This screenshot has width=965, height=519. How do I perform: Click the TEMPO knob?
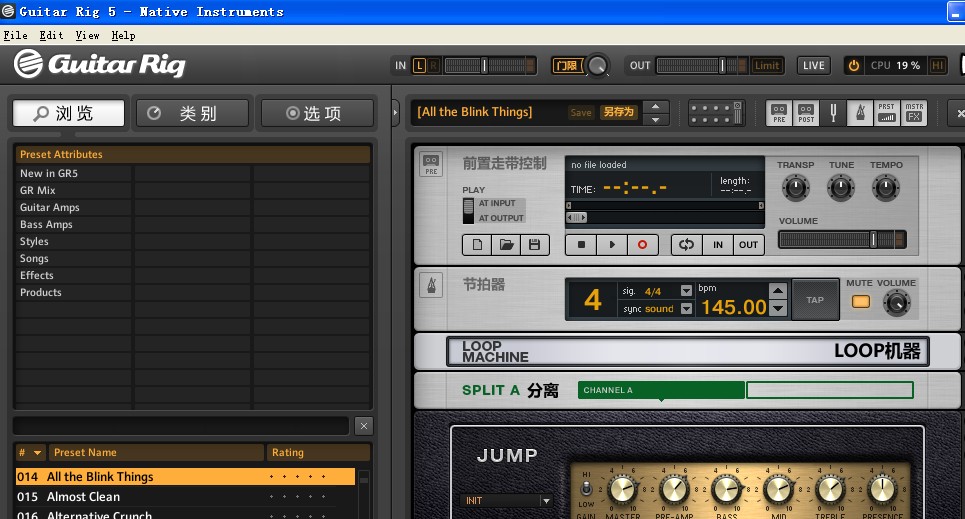tap(886, 188)
